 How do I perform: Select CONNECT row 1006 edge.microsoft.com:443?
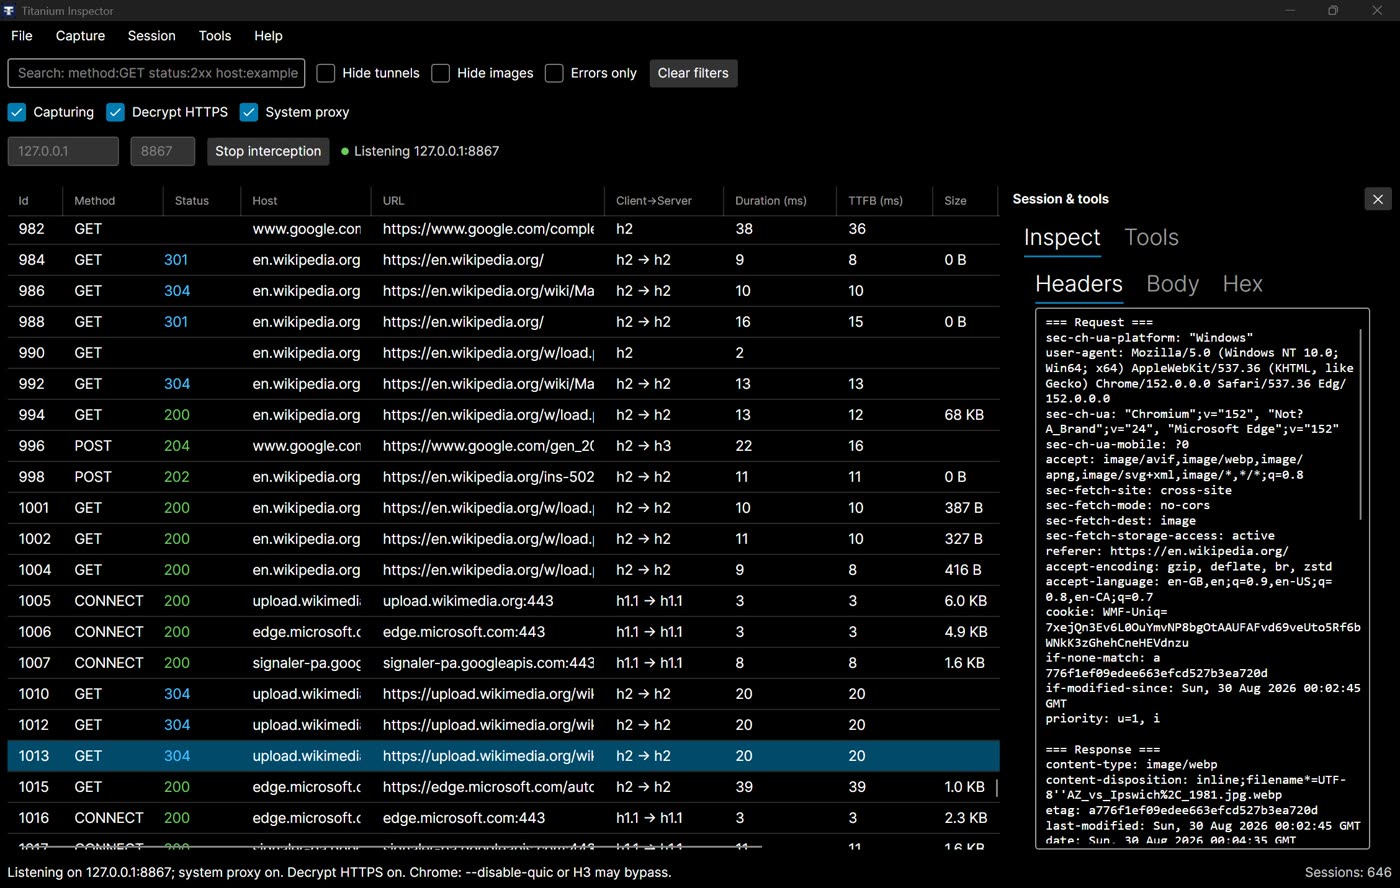click(x=503, y=632)
